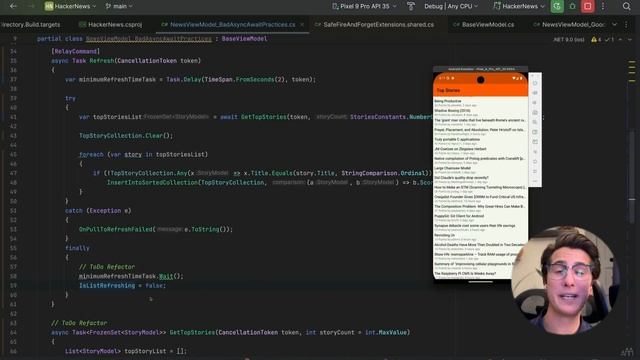Open 'Did Claude's quality drop recently?' story
Image resolution: width=640 pixels, height=360 pixels.
tap(480, 180)
